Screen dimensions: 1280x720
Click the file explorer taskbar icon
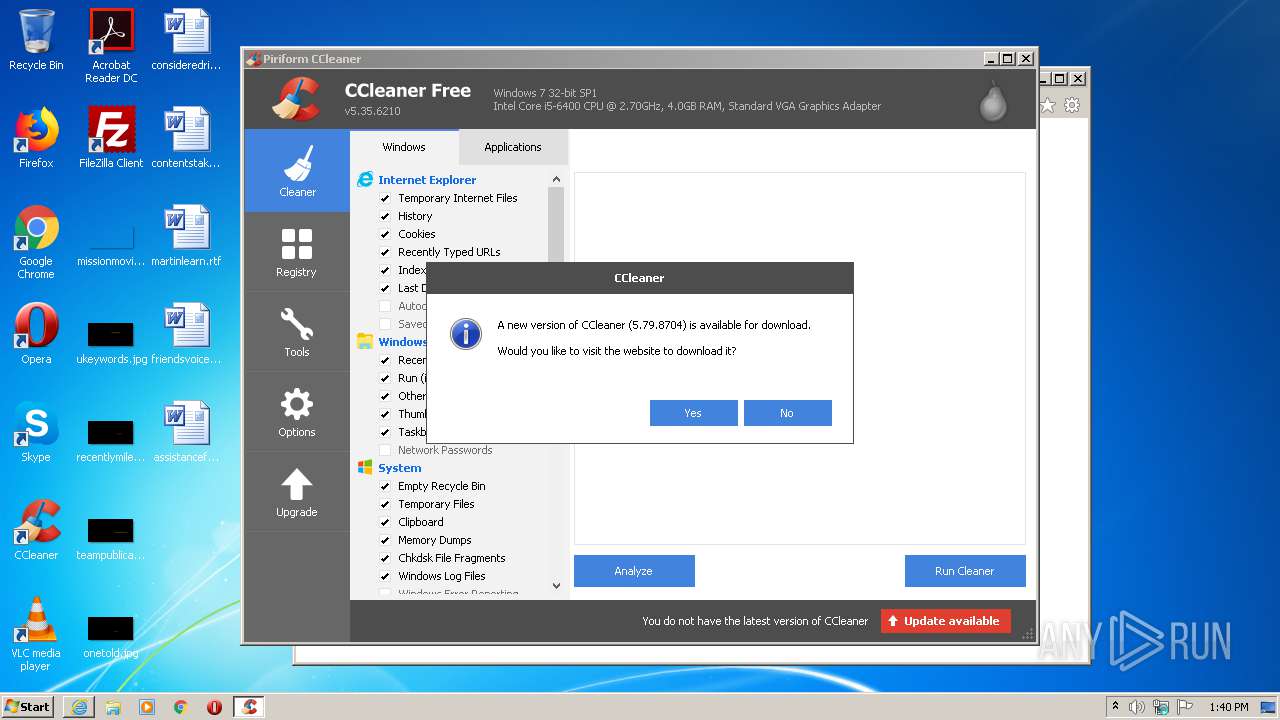coord(113,707)
